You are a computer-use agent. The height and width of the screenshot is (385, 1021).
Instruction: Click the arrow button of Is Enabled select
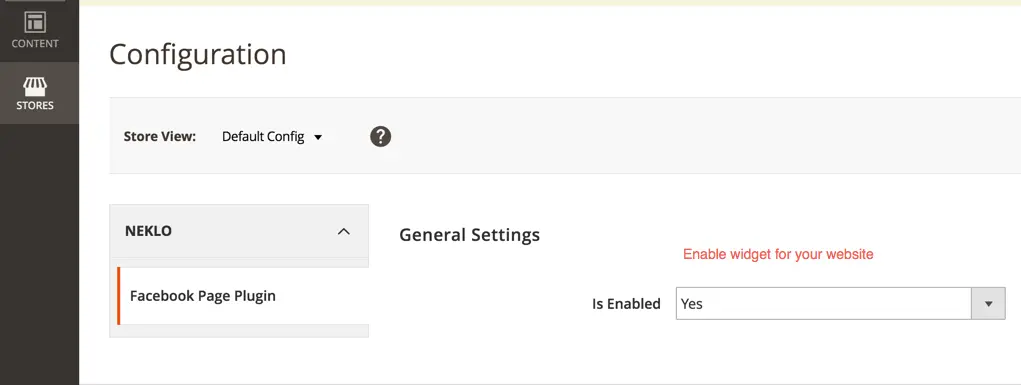click(x=988, y=304)
